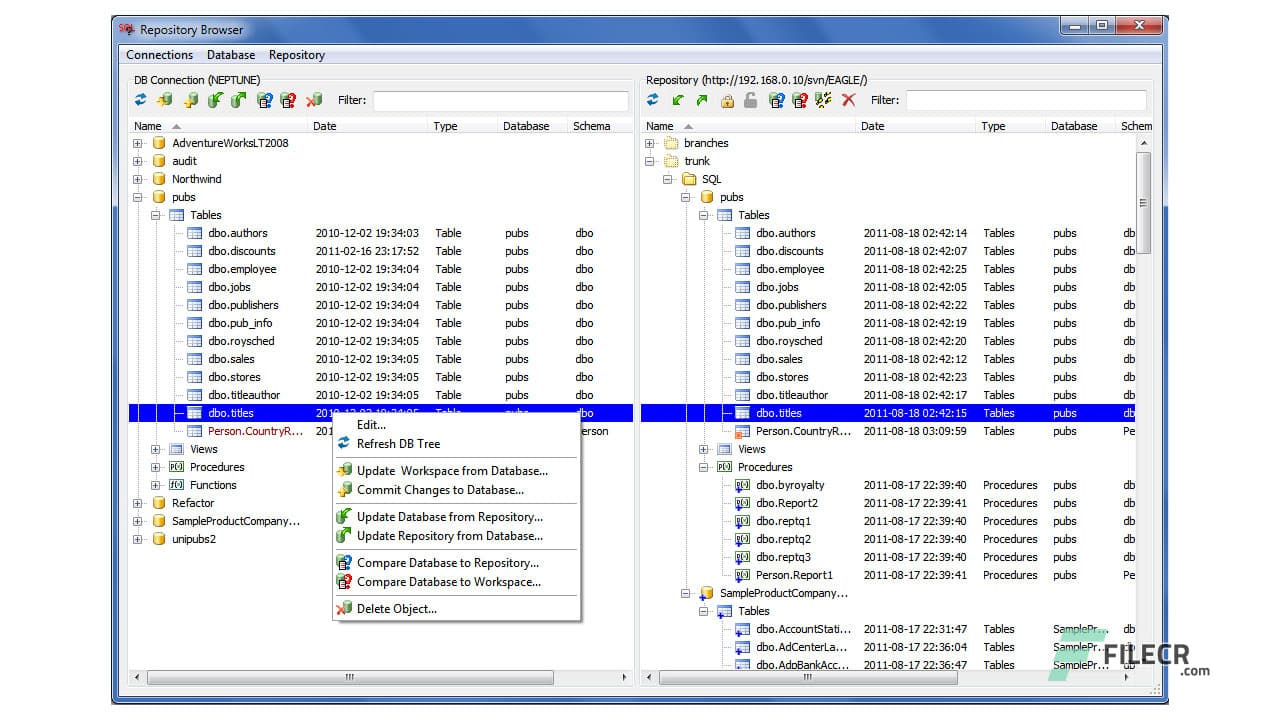Viewport: 1280px width, 720px height.
Task: Select the Lock icon in the Repository toolbar
Action: (728, 100)
